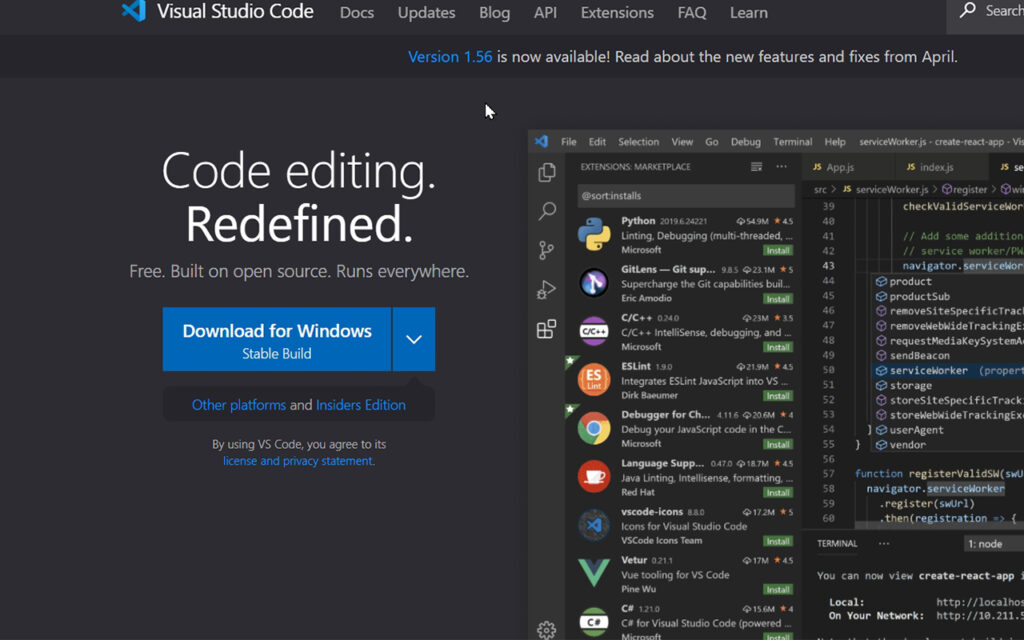This screenshot has width=1024, height=640.
Task: Go to the Extensions navigation link
Action: coord(617,13)
